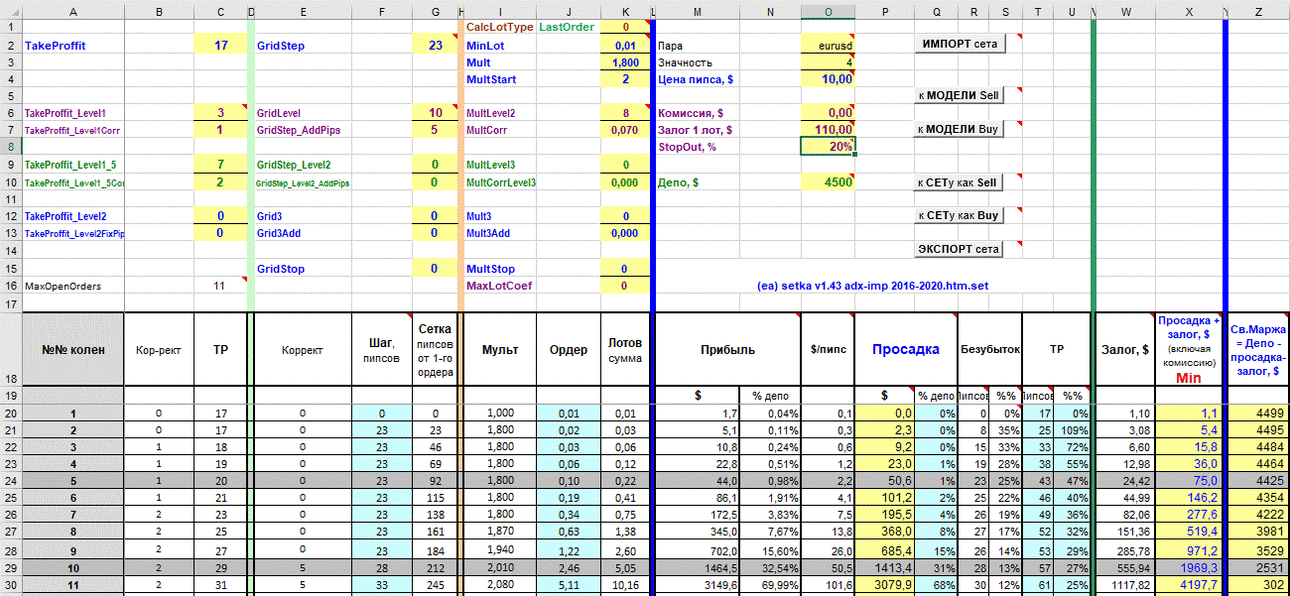Select the TakeProffit_Level1_5 value cell 7
The width and height of the screenshot is (1290, 596).
tap(220, 164)
